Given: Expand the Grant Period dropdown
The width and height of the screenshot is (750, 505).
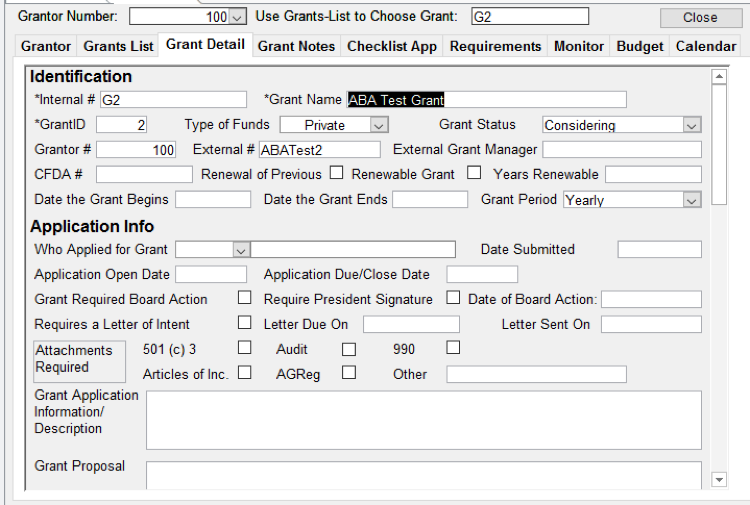Looking at the screenshot, I should (x=691, y=200).
